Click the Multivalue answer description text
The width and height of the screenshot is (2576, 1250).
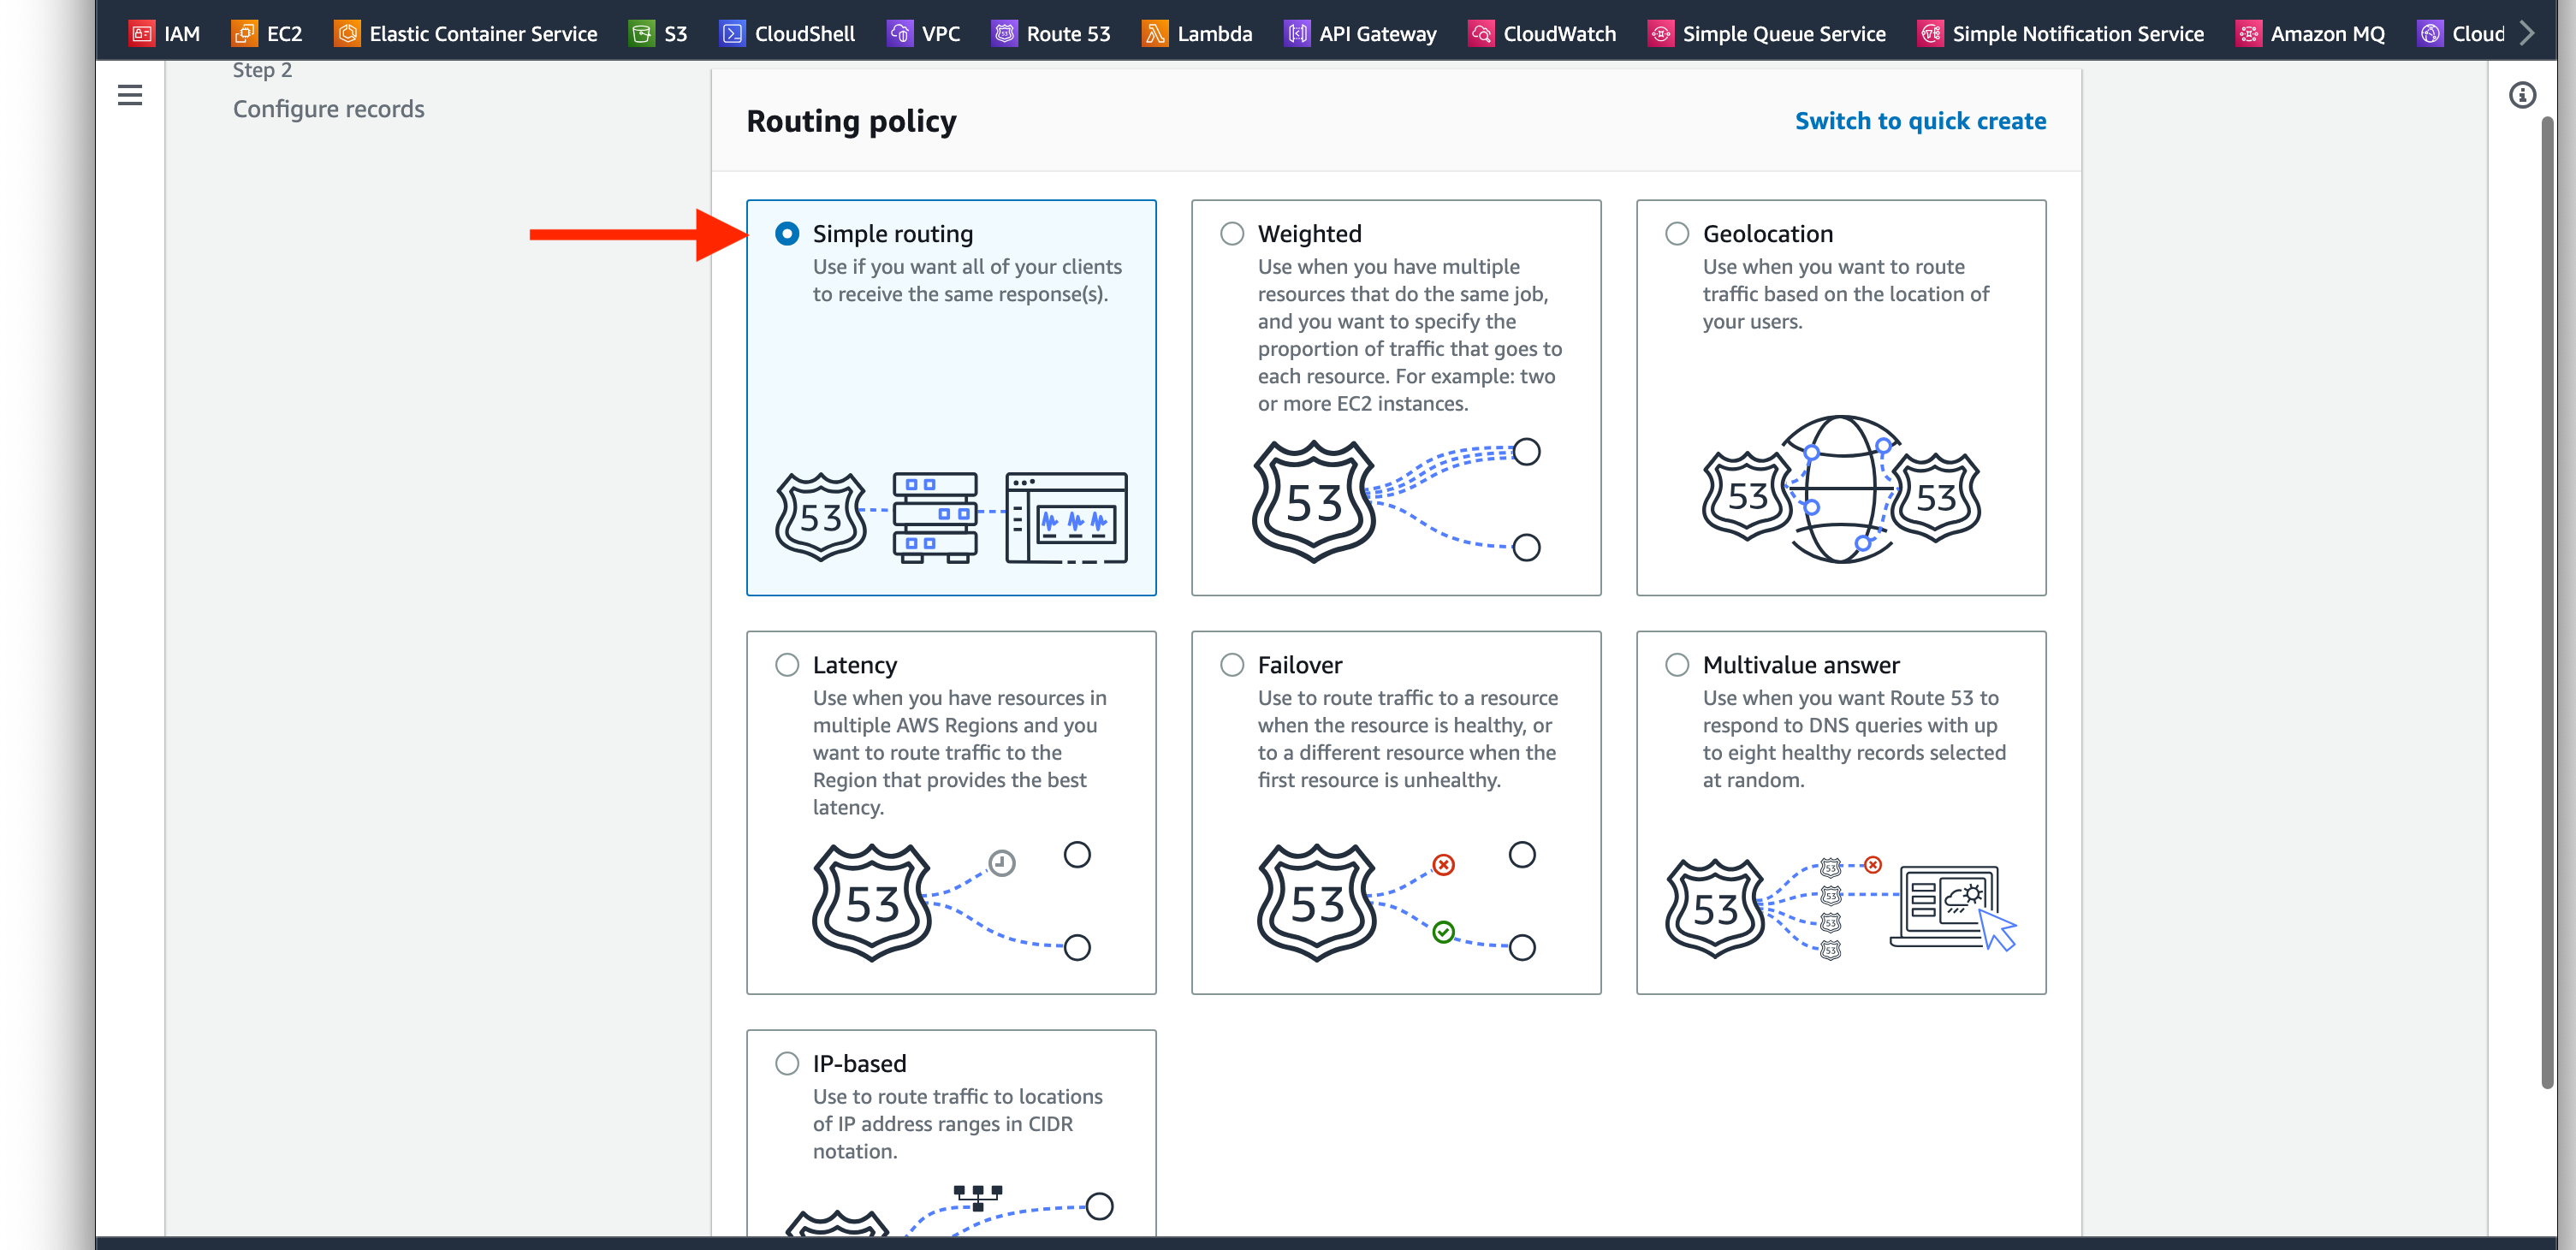click(x=1854, y=739)
